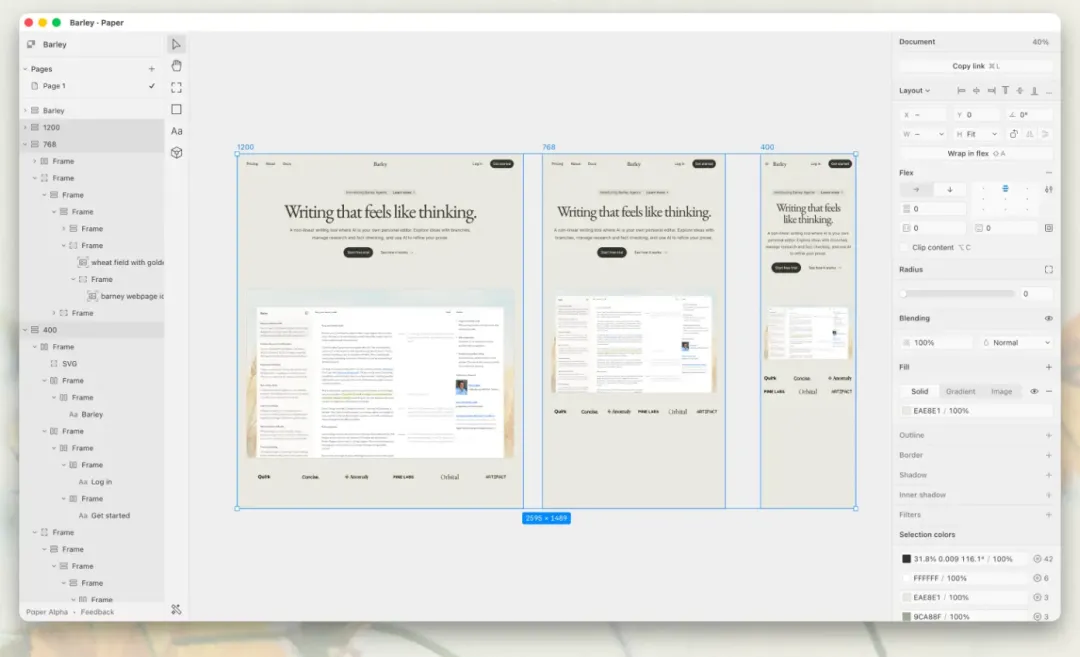This screenshot has width=1080, height=657.
Task: Activate the Text tool (Aa)
Action: pos(176,131)
